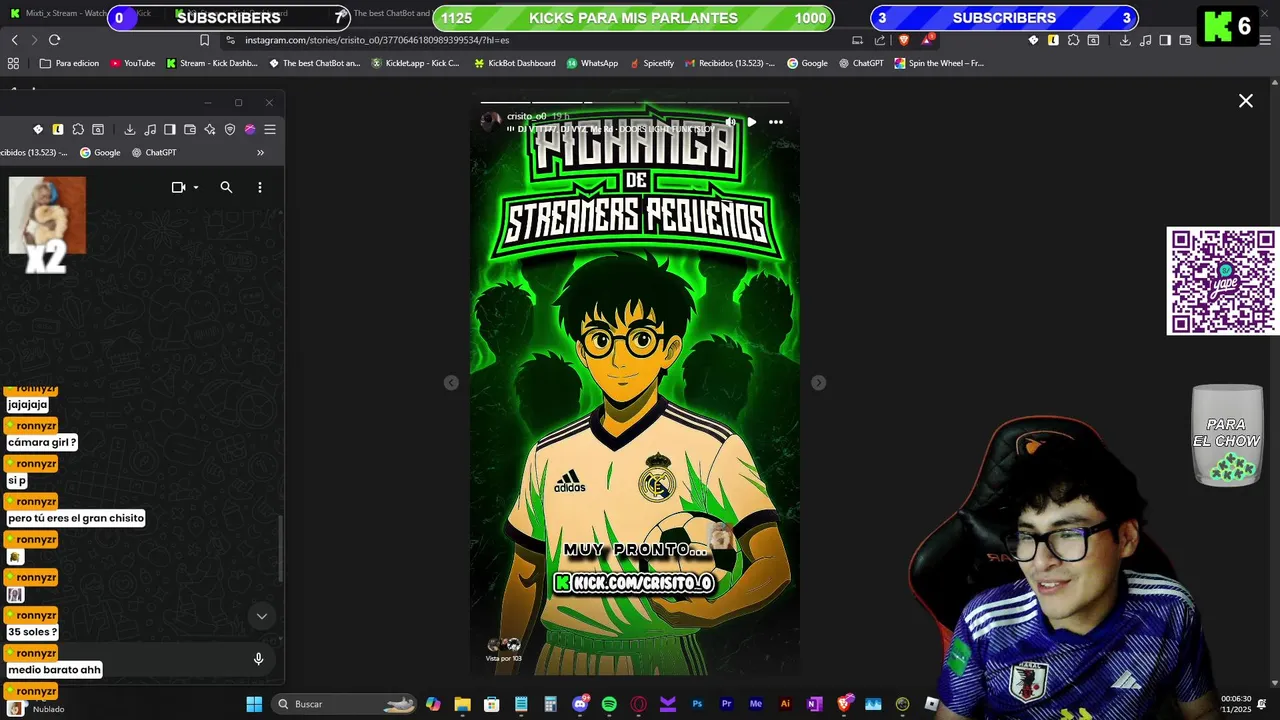Open the sticker image with x2

point(47,224)
